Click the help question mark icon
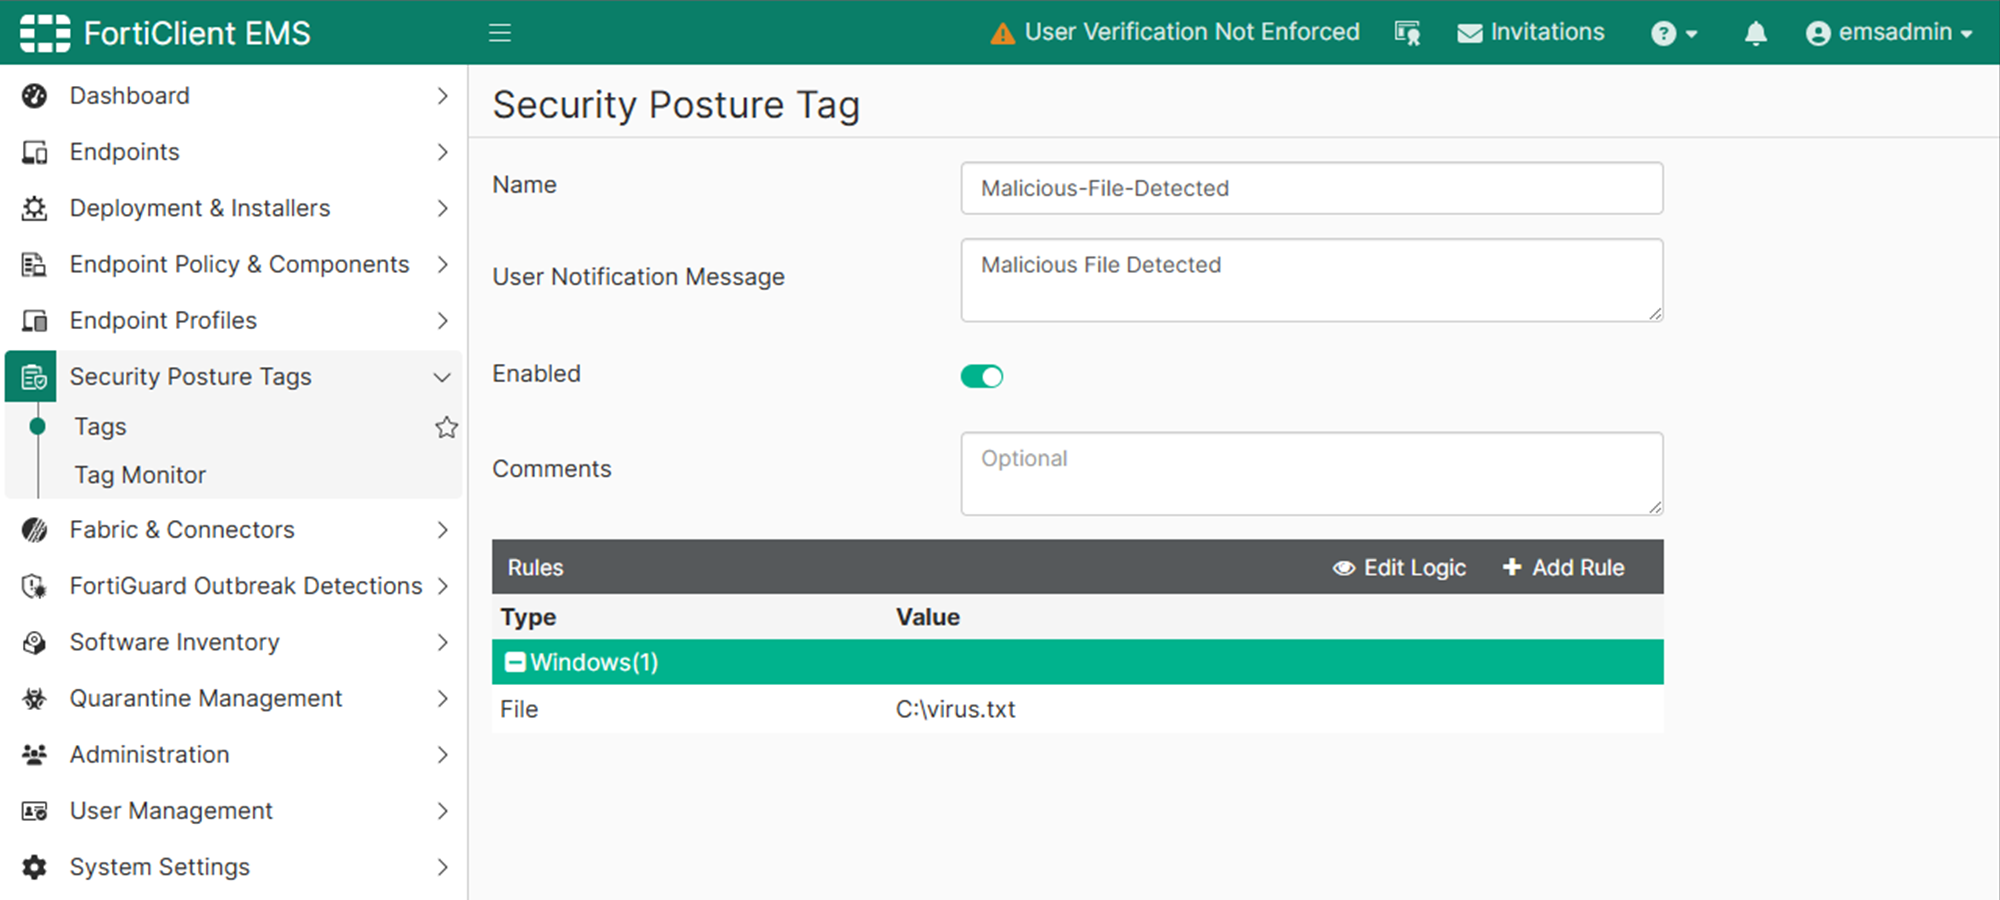 [x=1663, y=34]
